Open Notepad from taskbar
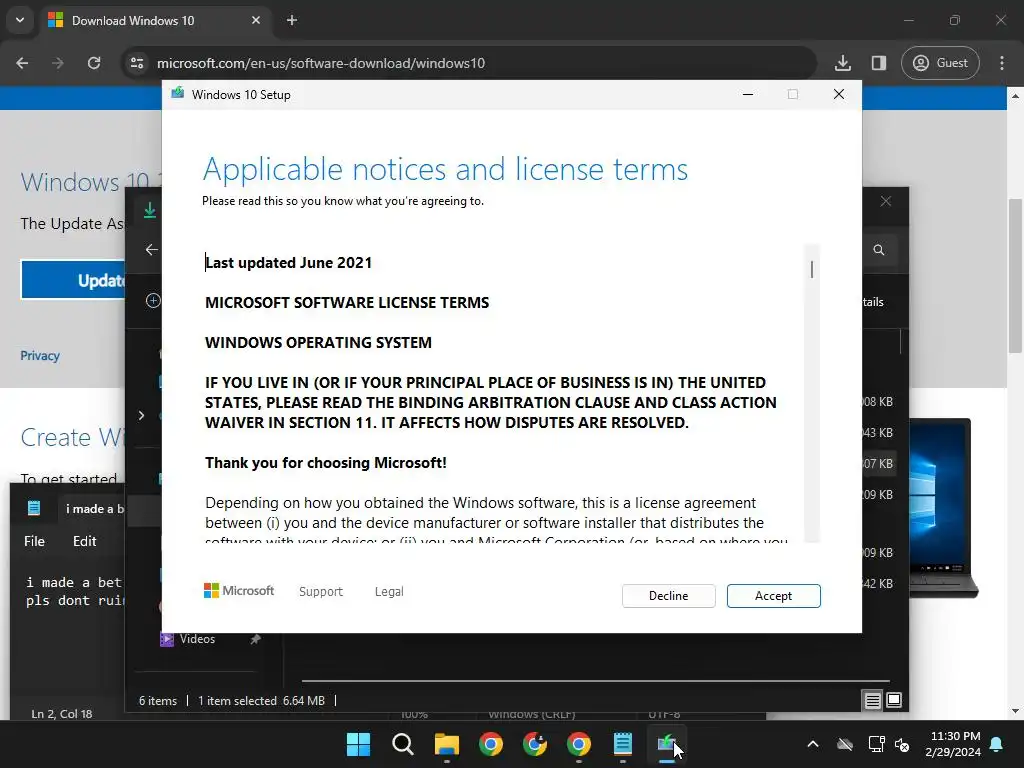The image size is (1024, 768). 623,744
